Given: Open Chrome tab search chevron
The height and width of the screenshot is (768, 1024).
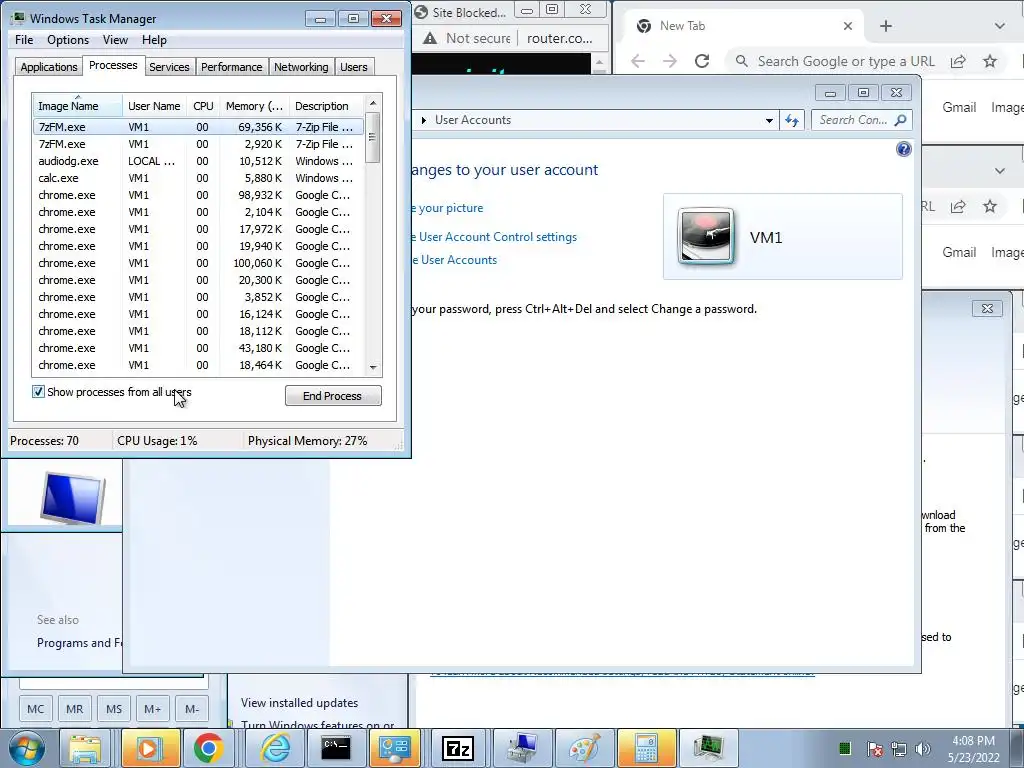Looking at the screenshot, I should pyautogui.click(x=999, y=26).
